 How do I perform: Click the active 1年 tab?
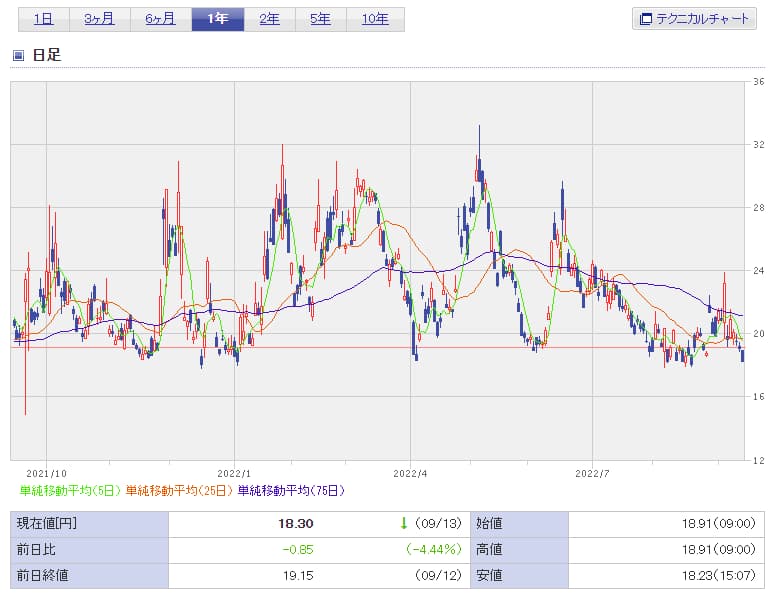coord(218,19)
